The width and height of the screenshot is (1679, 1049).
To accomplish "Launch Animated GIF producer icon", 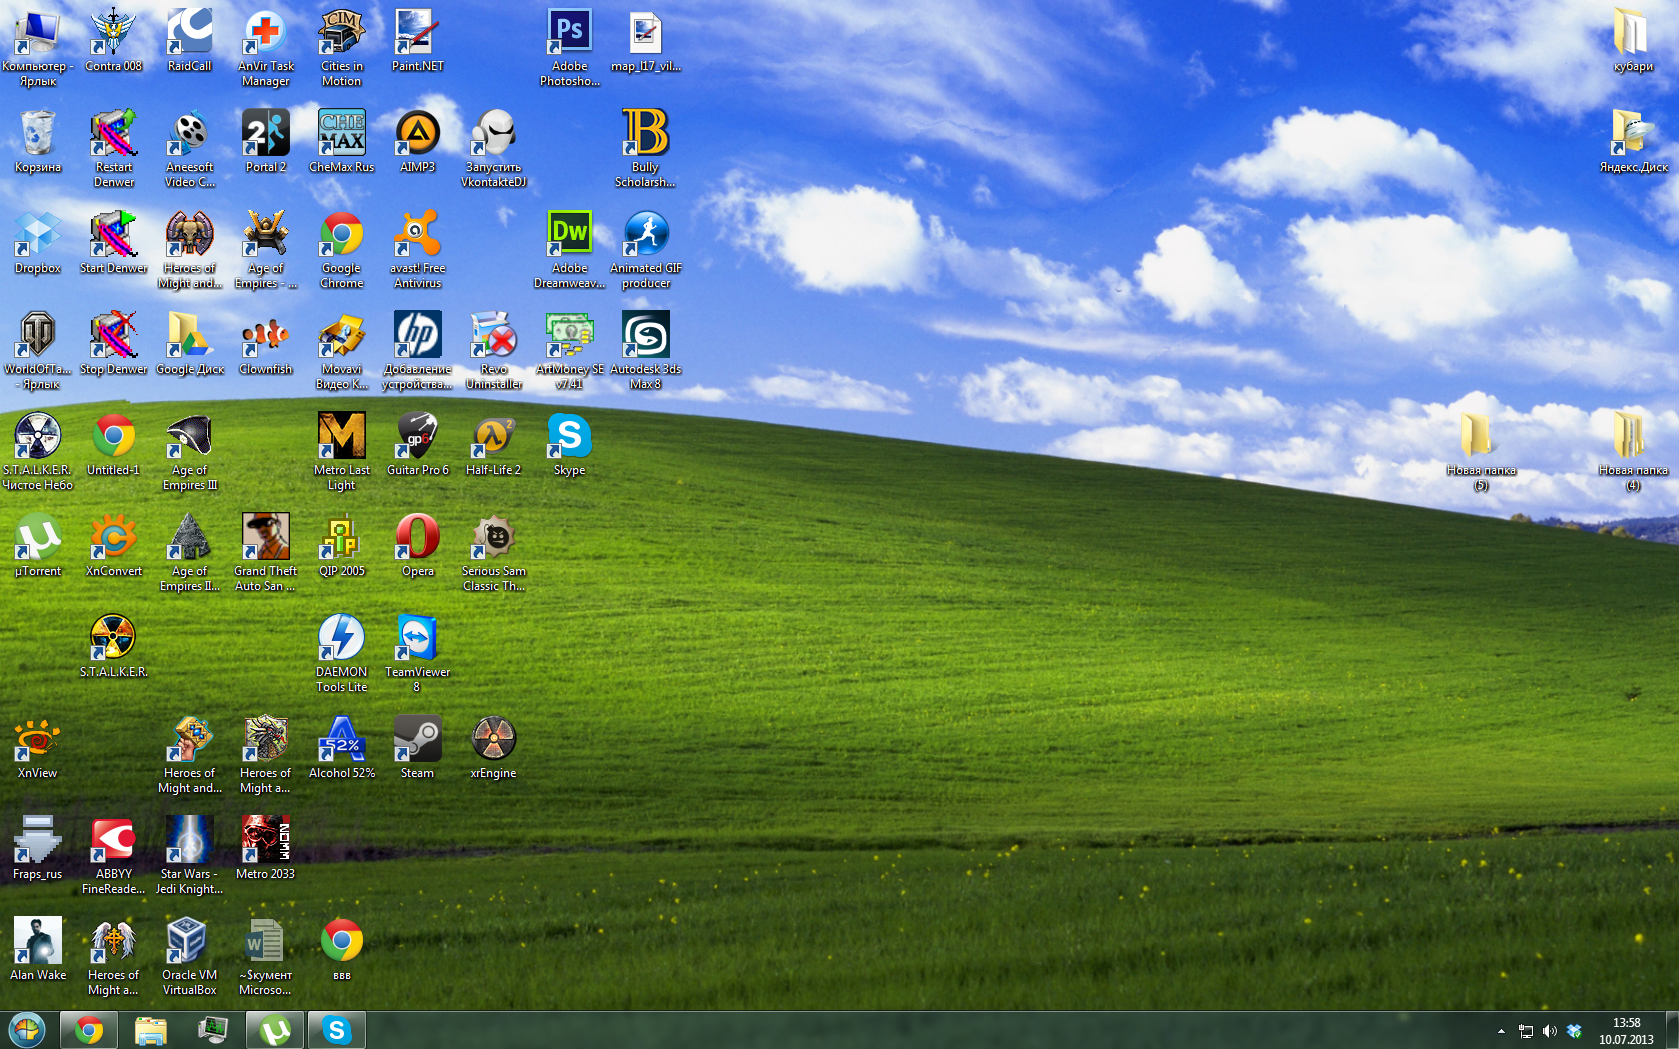I will (646, 249).
